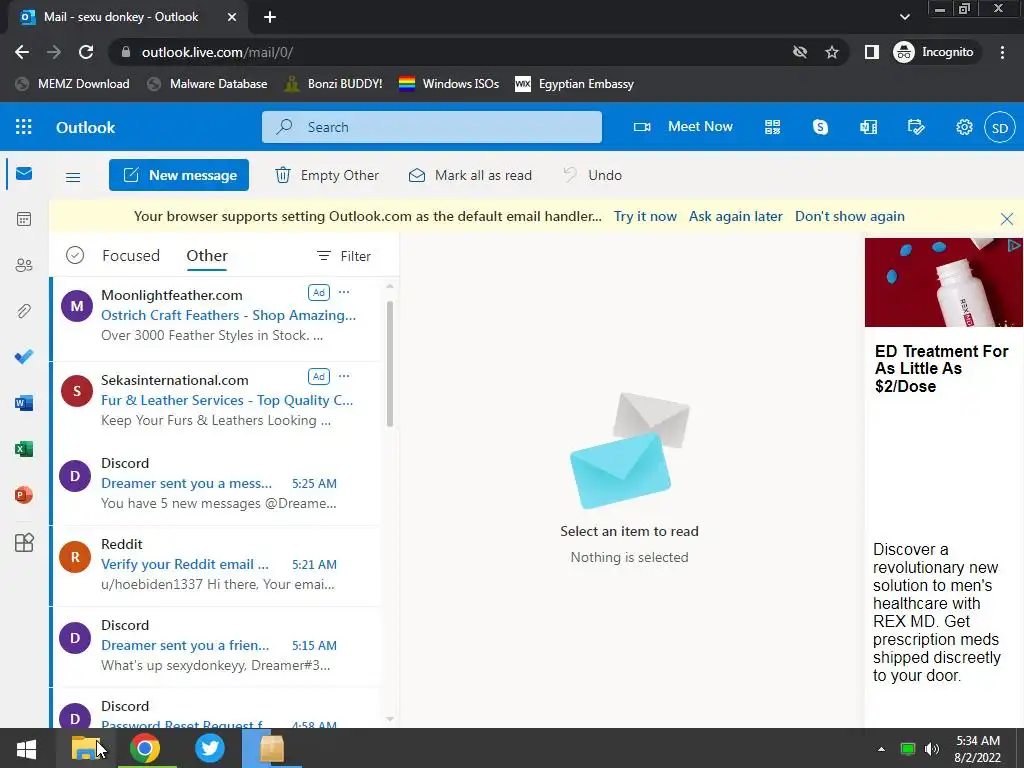Open People contacts in sidebar
This screenshot has width=1024, height=768.
point(24,265)
